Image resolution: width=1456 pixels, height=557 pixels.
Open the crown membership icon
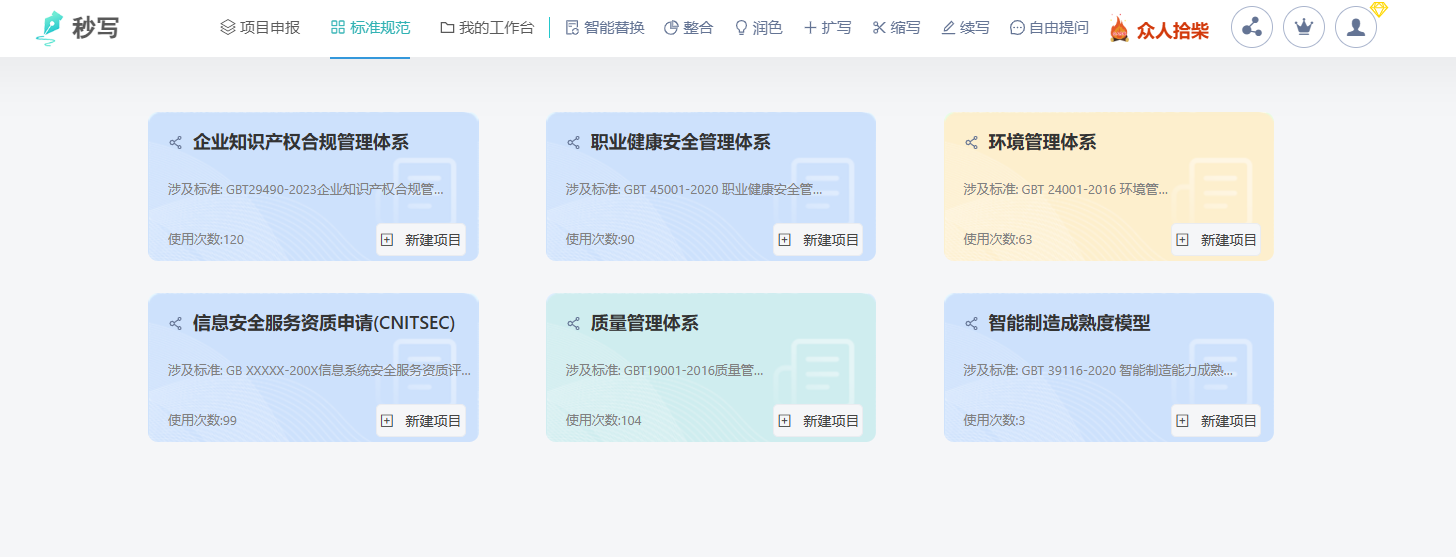(1303, 28)
